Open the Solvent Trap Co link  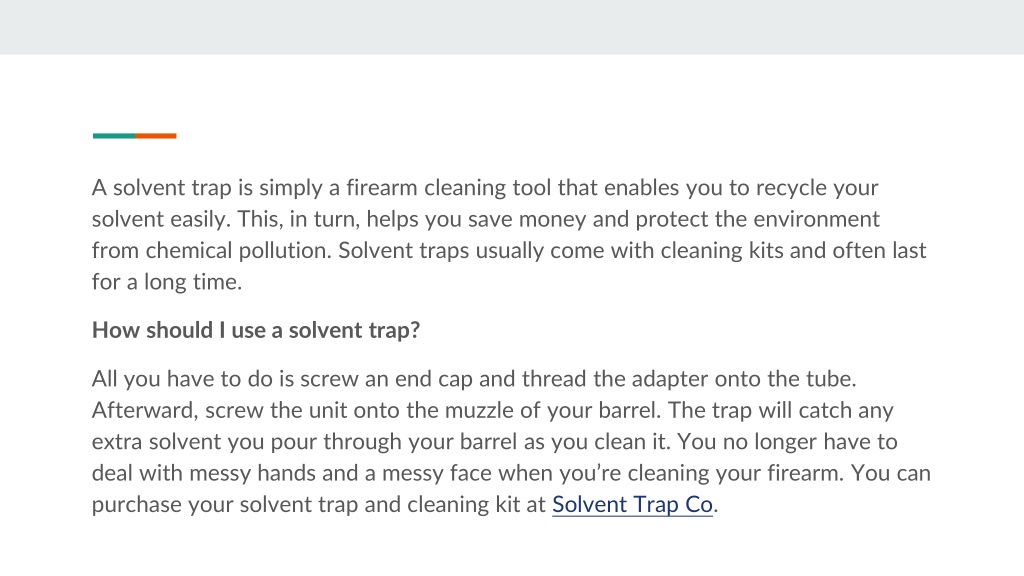[x=632, y=504]
